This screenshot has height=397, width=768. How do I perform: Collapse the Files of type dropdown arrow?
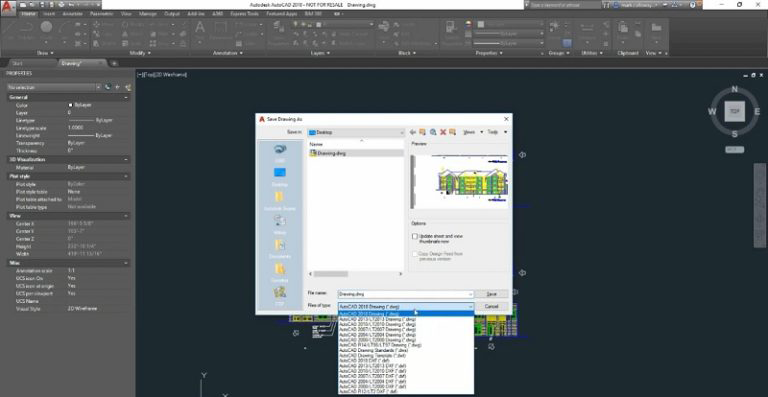[x=470, y=306]
